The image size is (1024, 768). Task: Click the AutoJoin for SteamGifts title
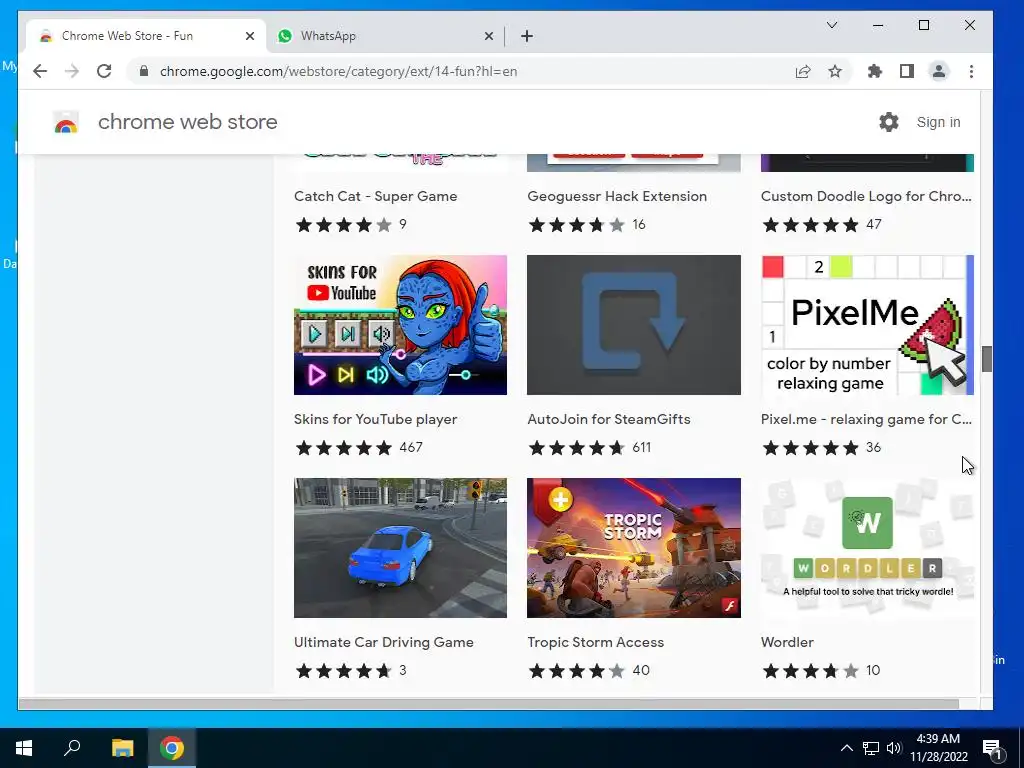coord(609,419)
